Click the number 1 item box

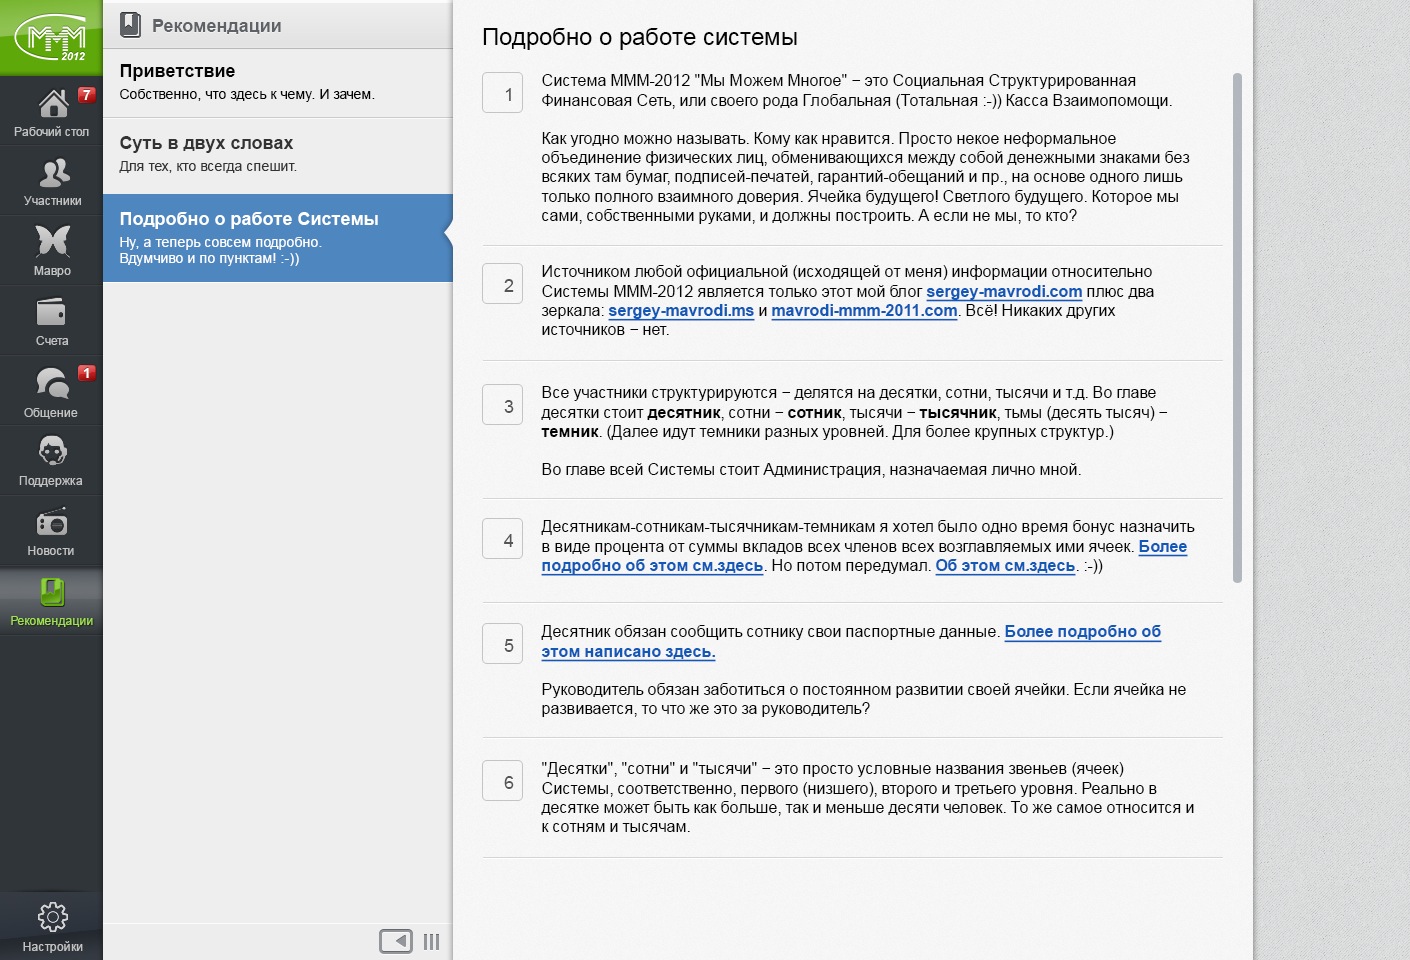coord(503,93)
